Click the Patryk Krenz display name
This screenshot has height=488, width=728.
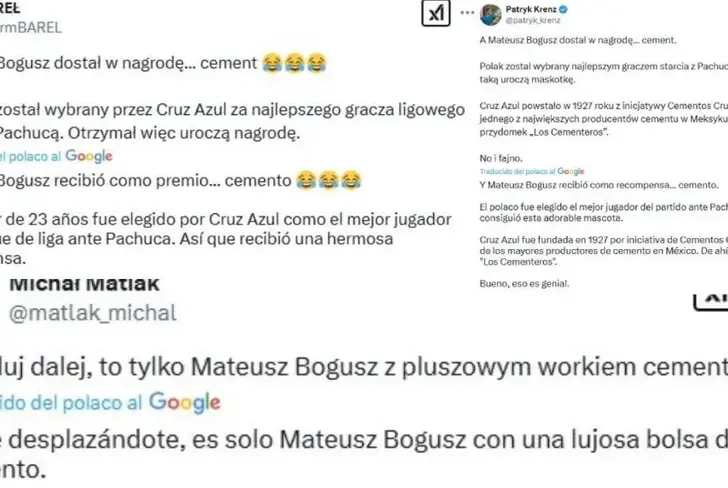coord(531,9)
